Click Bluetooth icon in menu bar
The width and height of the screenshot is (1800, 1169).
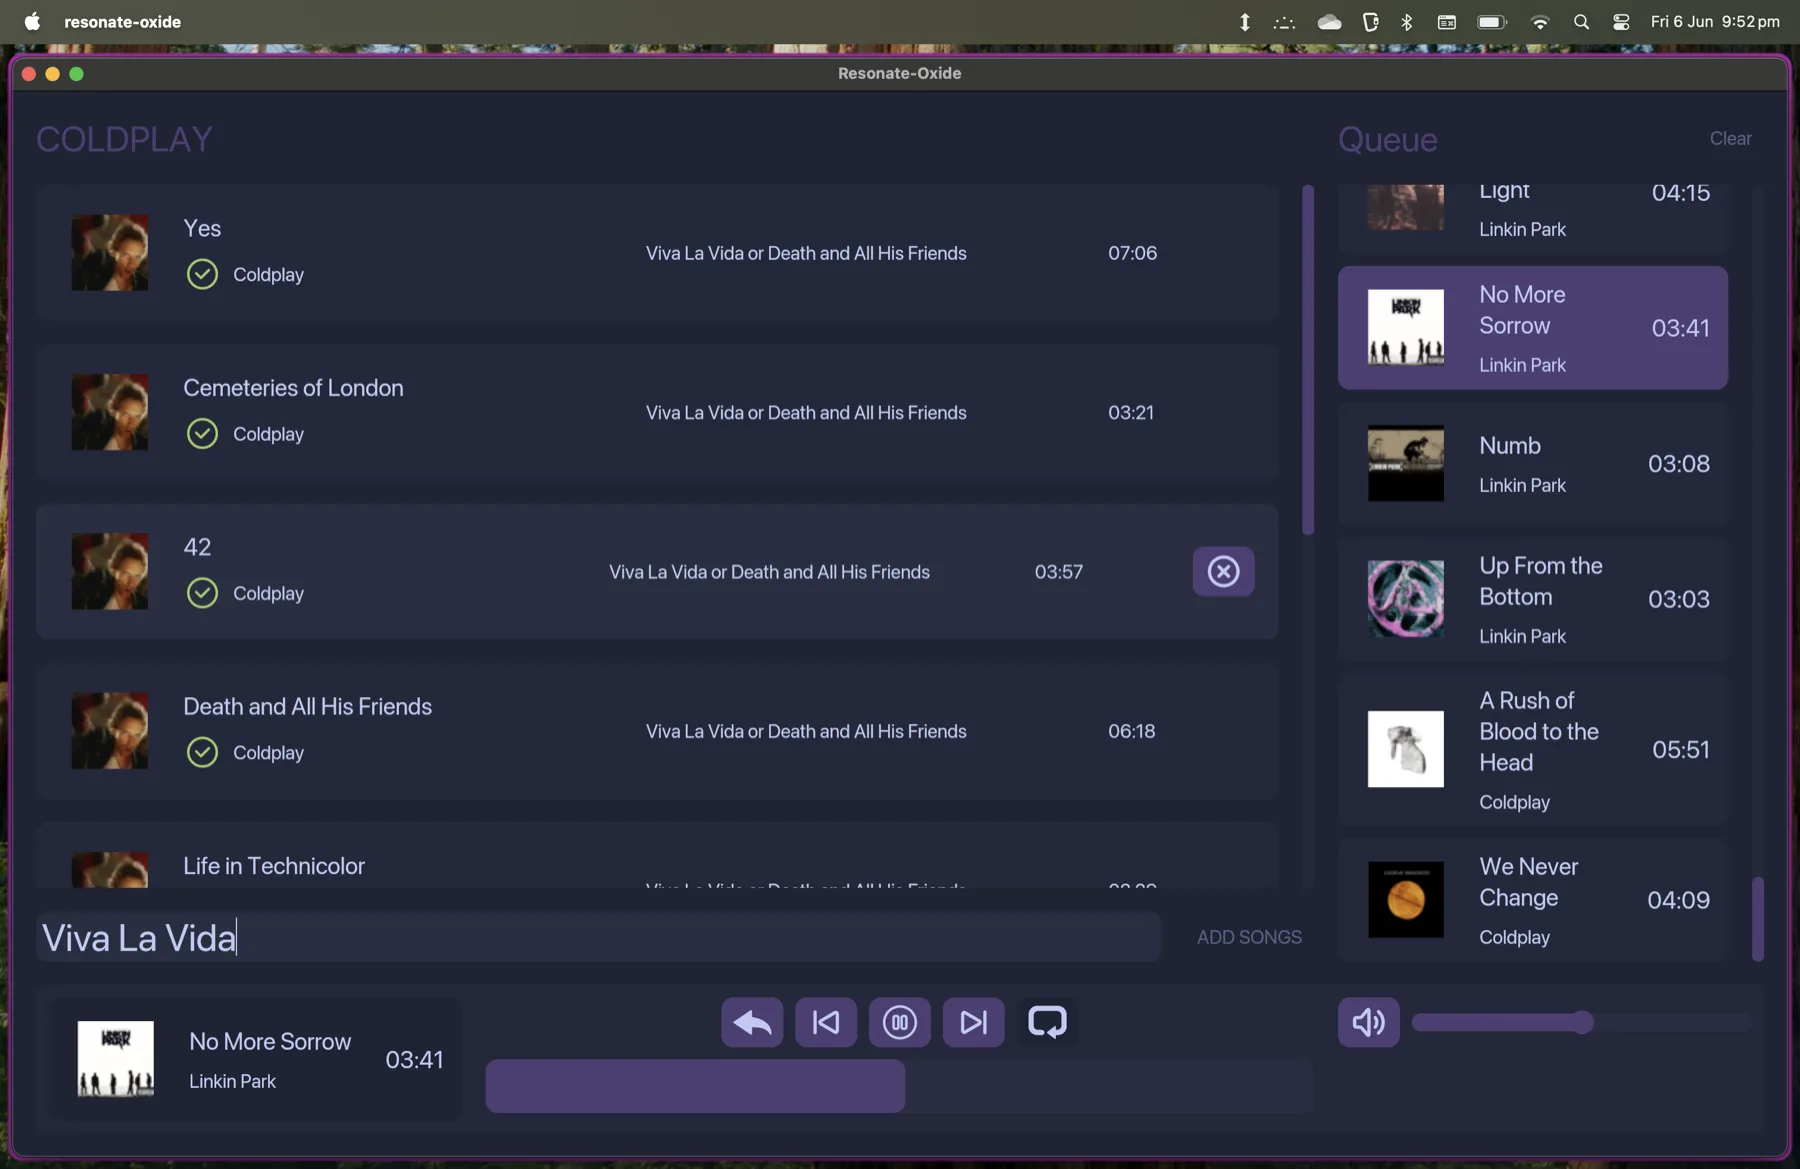tap(1406, 22)
